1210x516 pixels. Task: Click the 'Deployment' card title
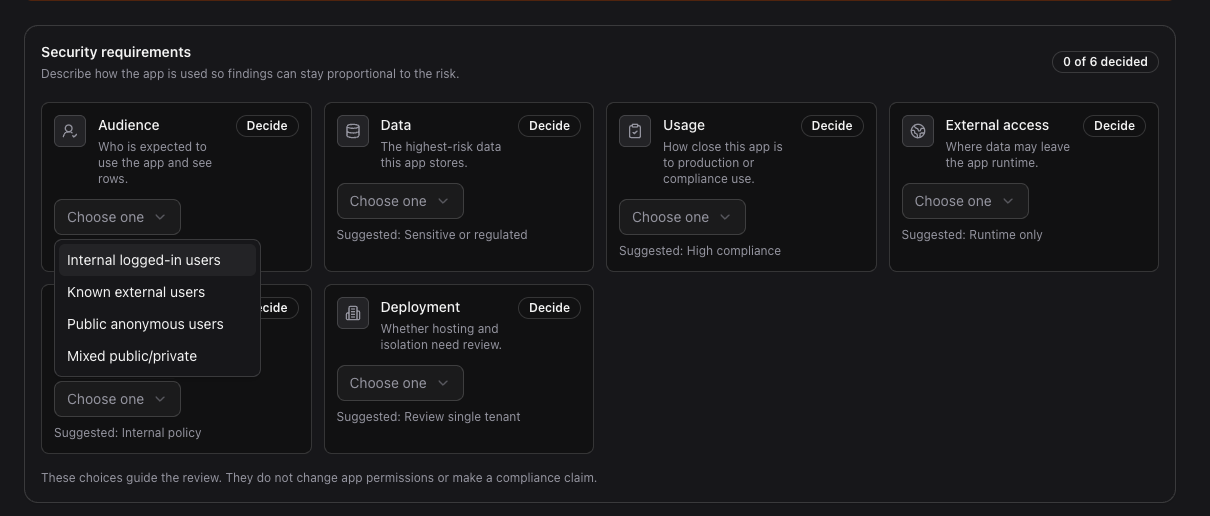tap(420, 307)
